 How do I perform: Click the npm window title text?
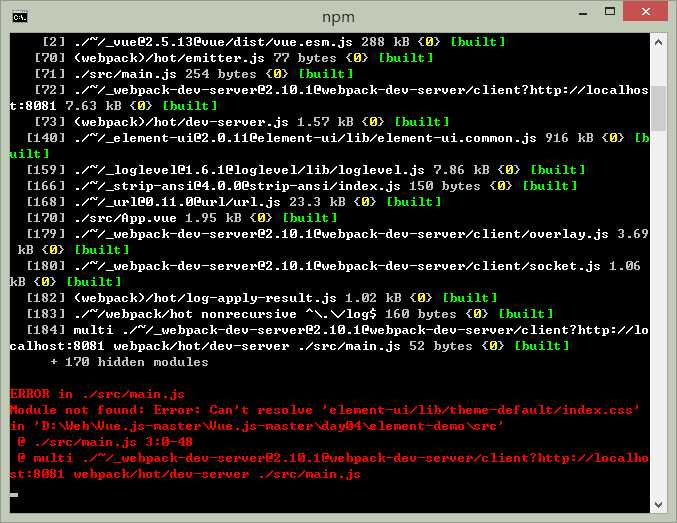338,17
